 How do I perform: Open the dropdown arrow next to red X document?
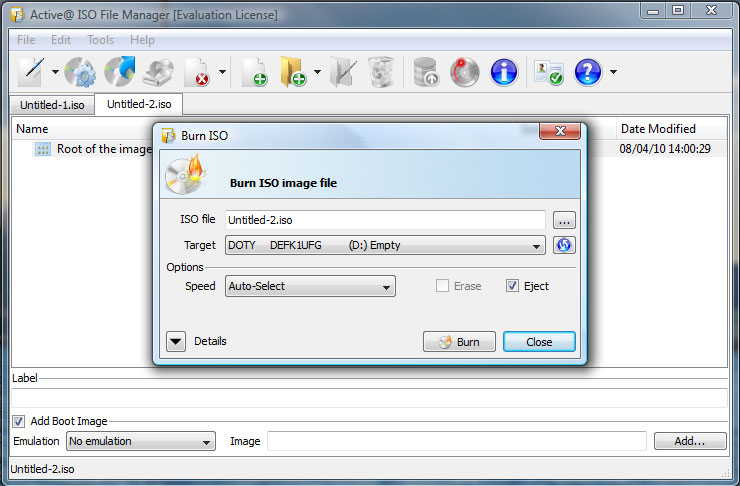coord(222,72)
